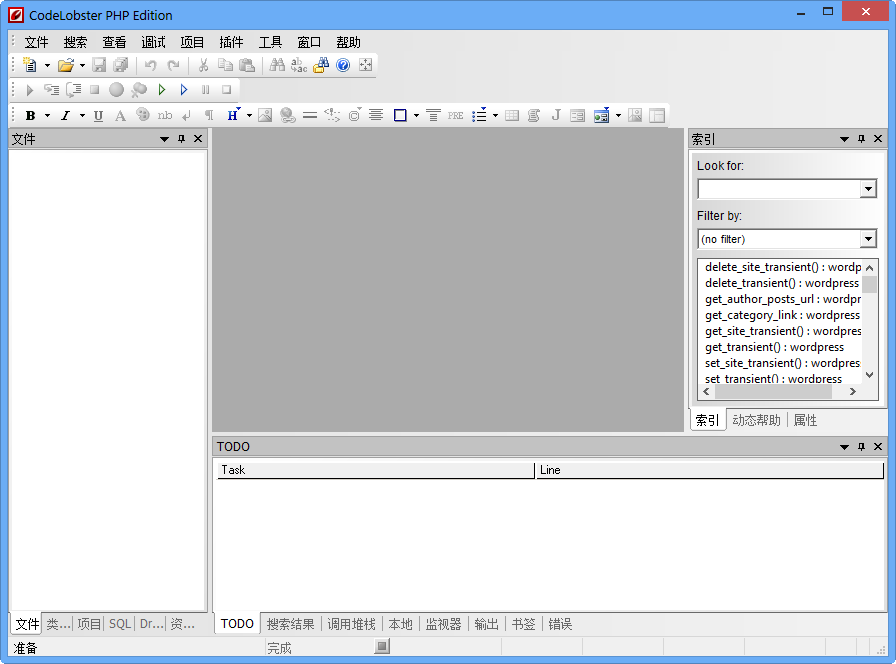Click the Paste clipboard icon
The width and height of the screenshot is (896, 664).
[x=247, y=65]
